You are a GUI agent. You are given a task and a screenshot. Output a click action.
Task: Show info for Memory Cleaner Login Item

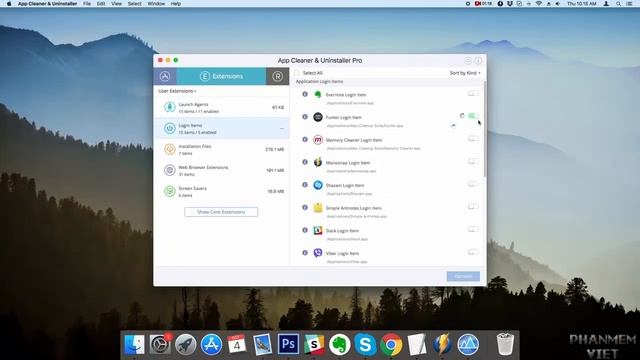coord(305,139)
